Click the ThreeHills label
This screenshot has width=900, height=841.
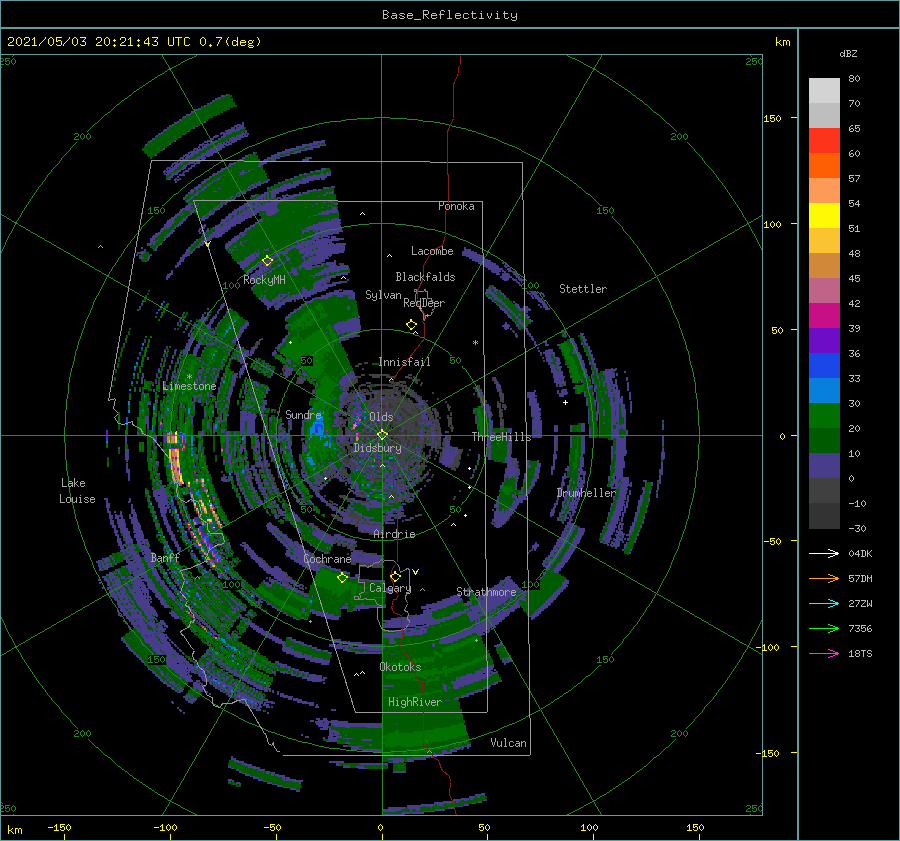click(502, 437)
